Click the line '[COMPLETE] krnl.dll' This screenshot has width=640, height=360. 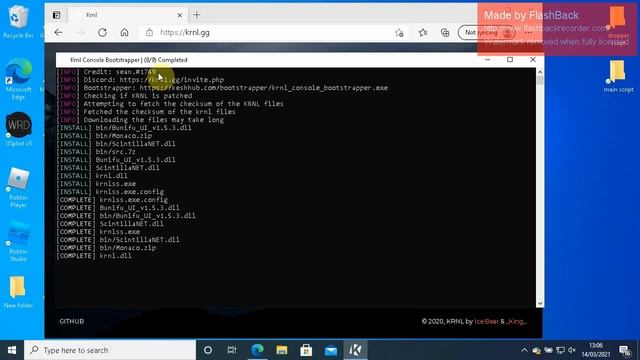click(94, 256)
